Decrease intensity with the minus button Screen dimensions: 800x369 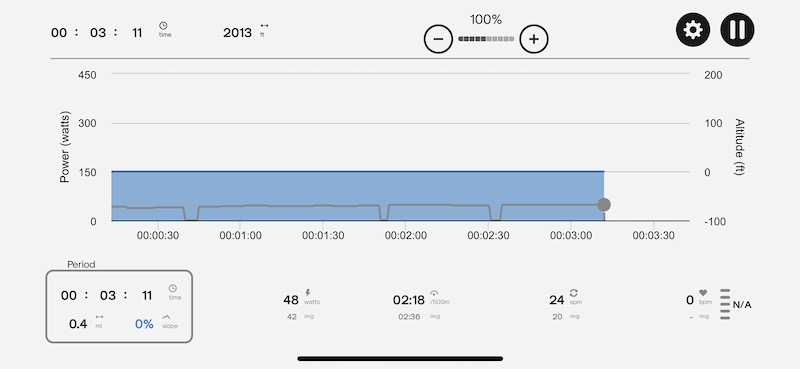pos(438,39)
